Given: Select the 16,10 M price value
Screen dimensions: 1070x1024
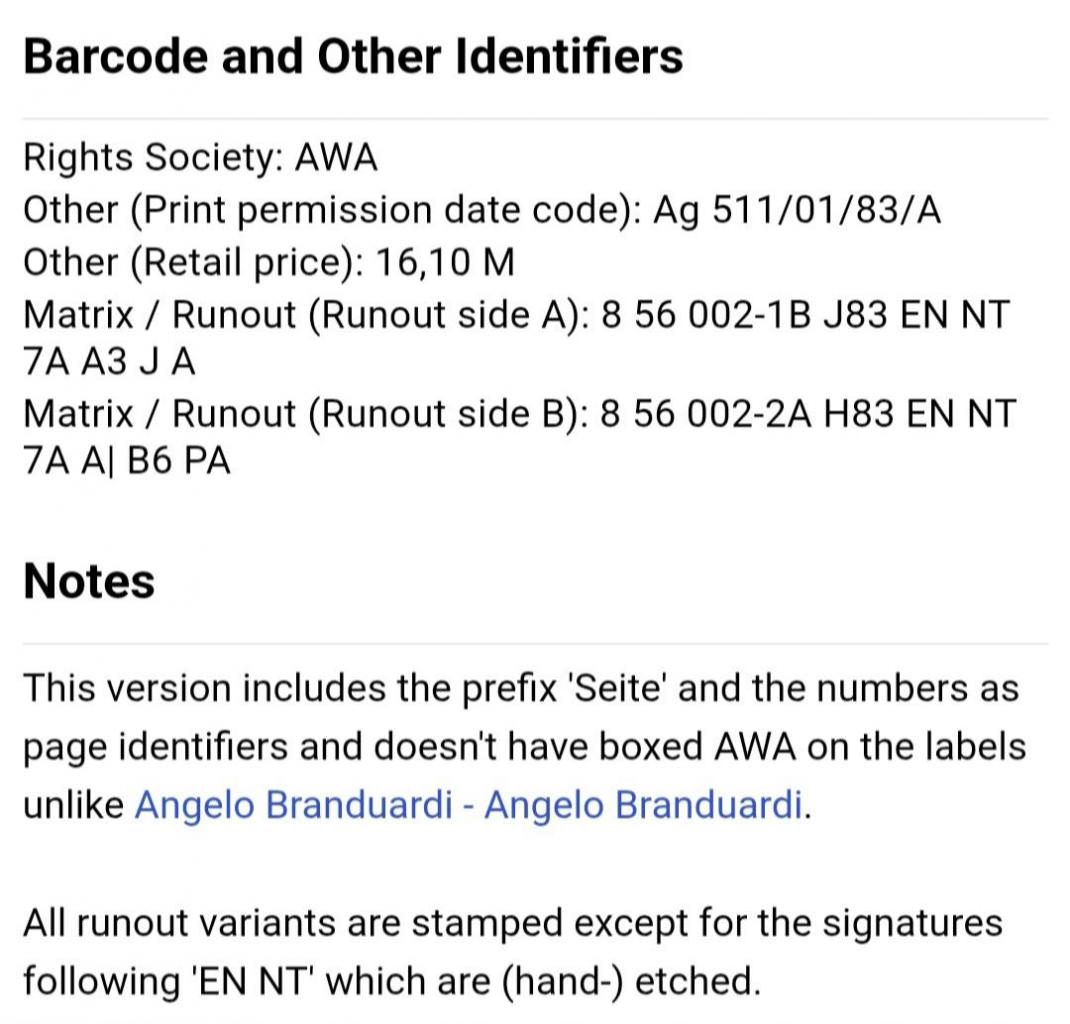Looking at the screenshot, I should [444, 262].
